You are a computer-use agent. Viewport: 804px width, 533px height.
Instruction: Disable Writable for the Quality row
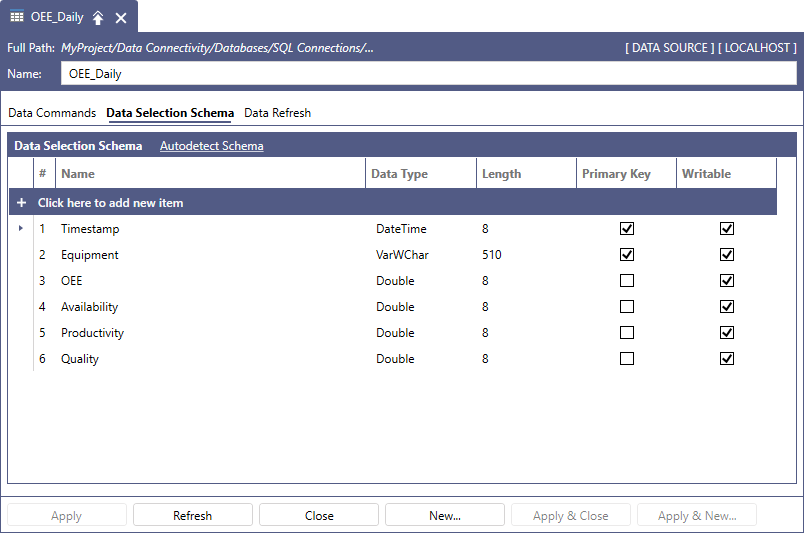pyautogui.click(x=727, y=359)
